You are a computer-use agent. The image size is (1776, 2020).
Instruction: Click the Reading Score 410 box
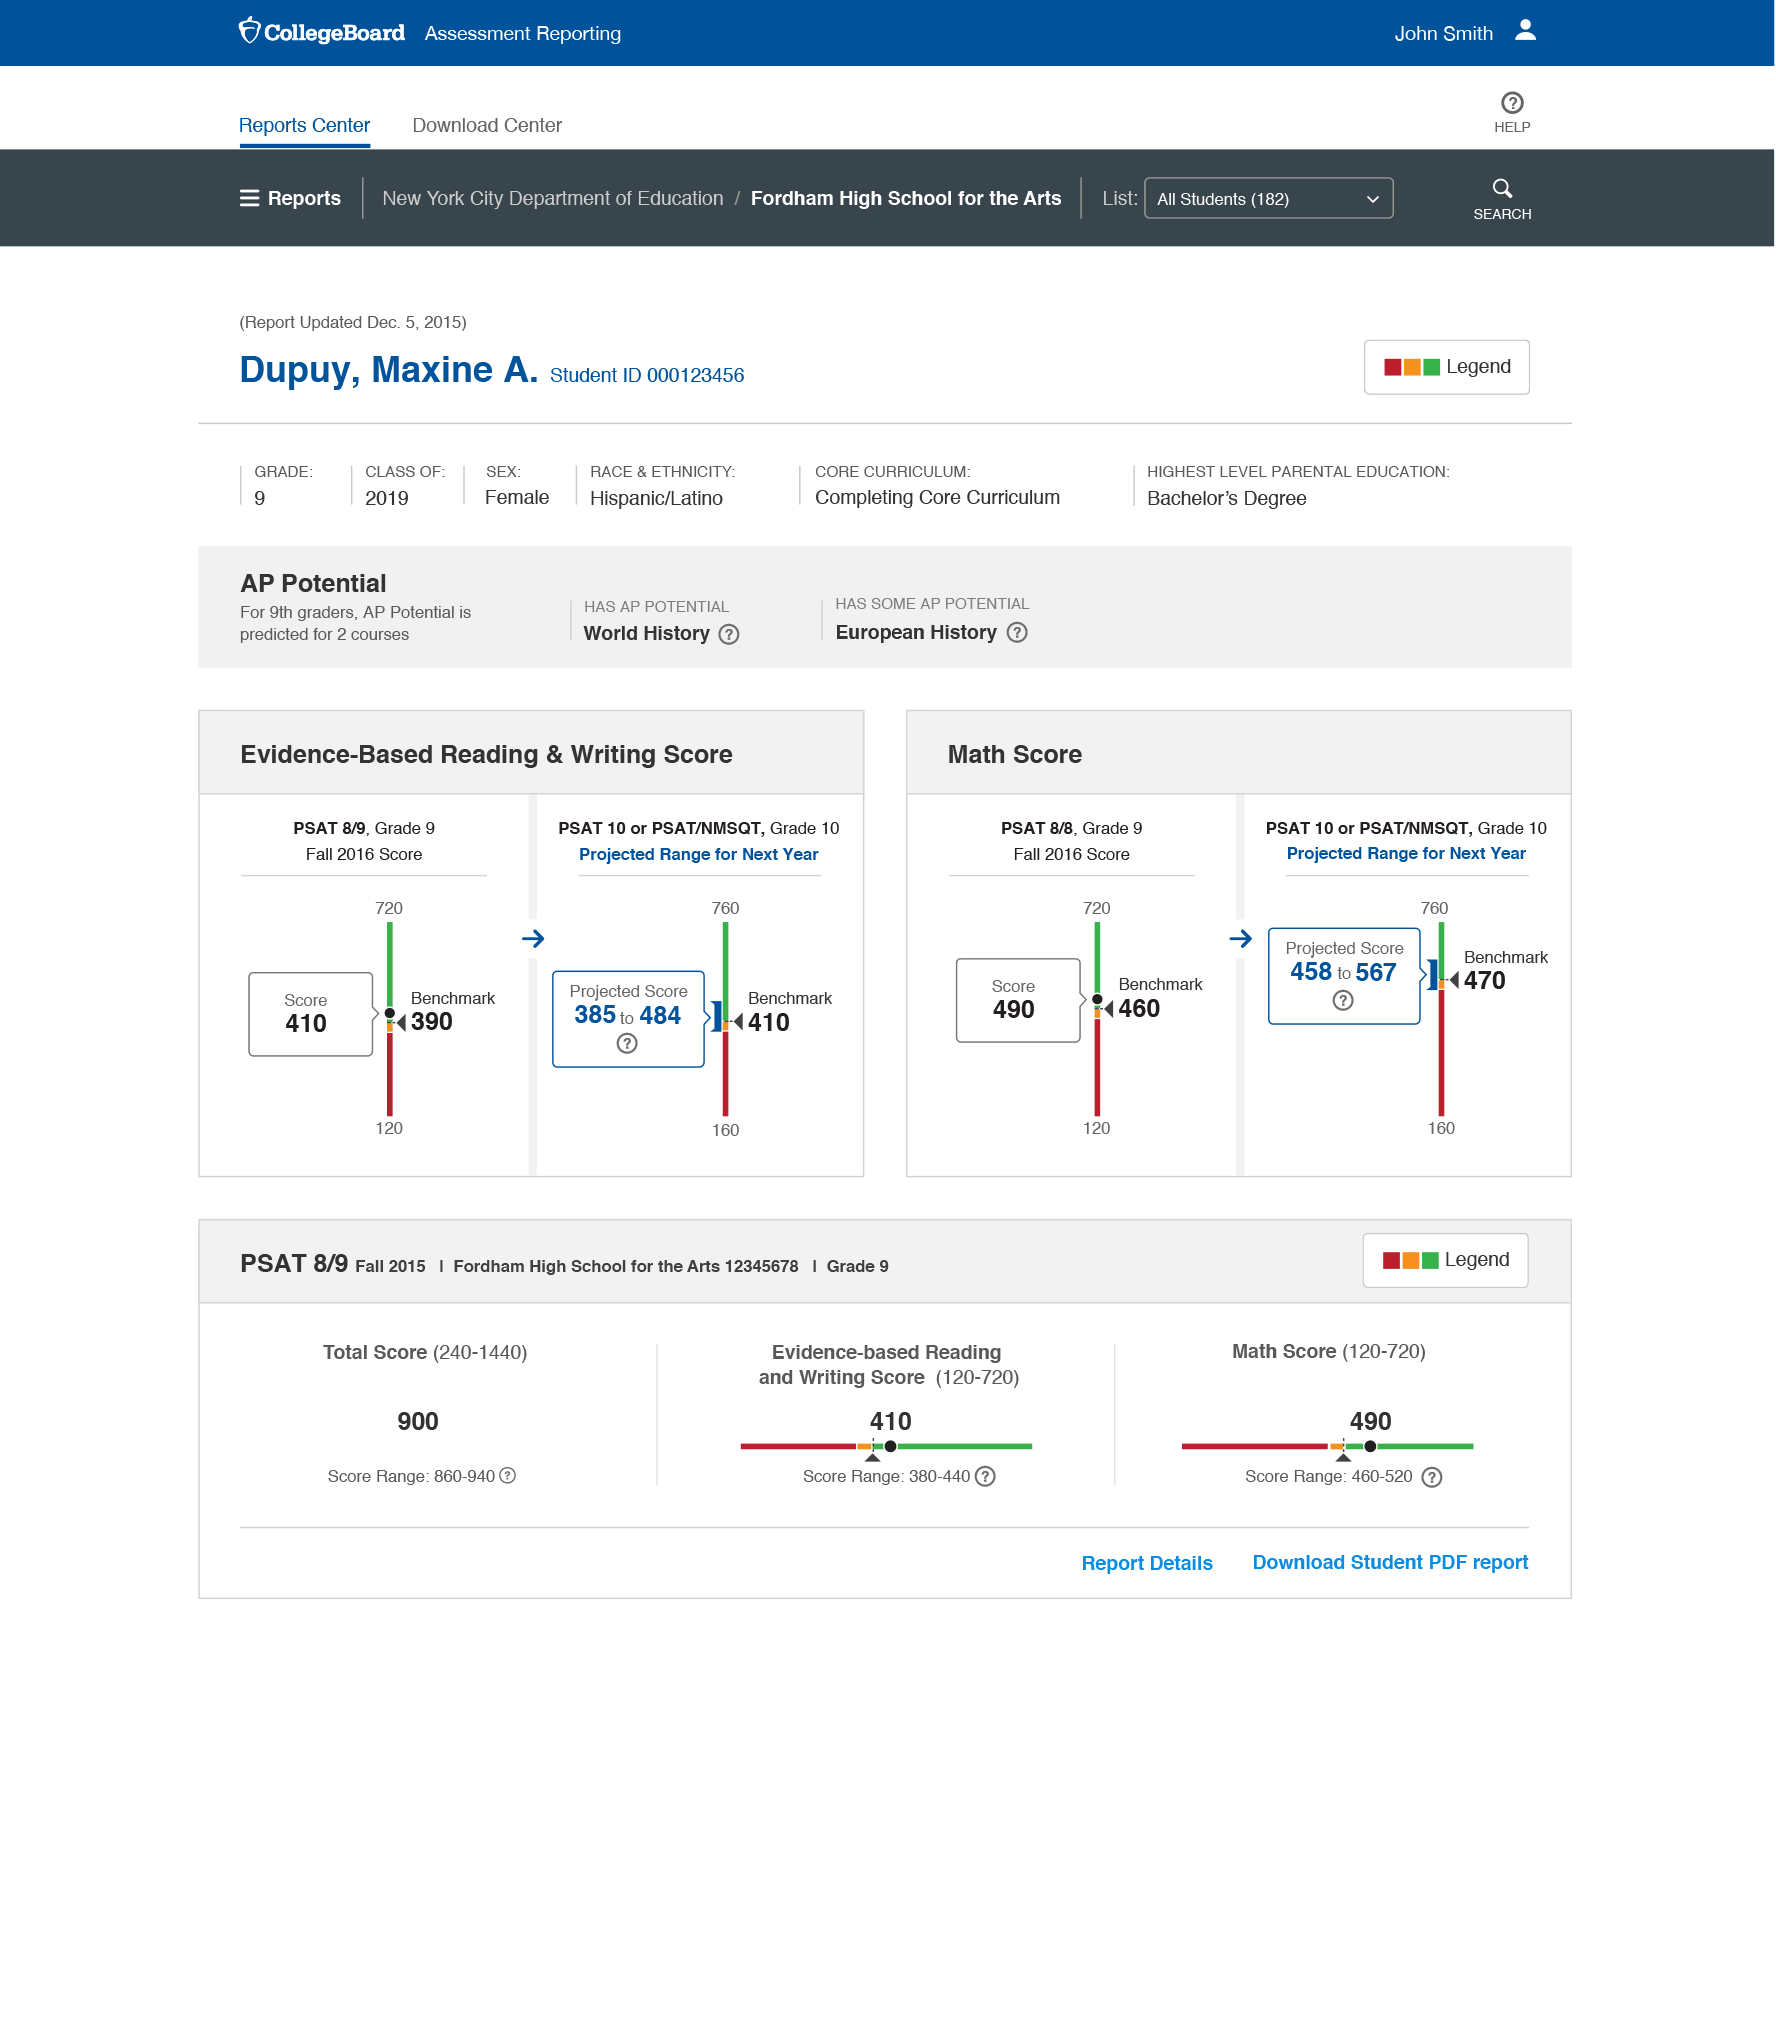pyautogui.click(x=310, y=1014)
